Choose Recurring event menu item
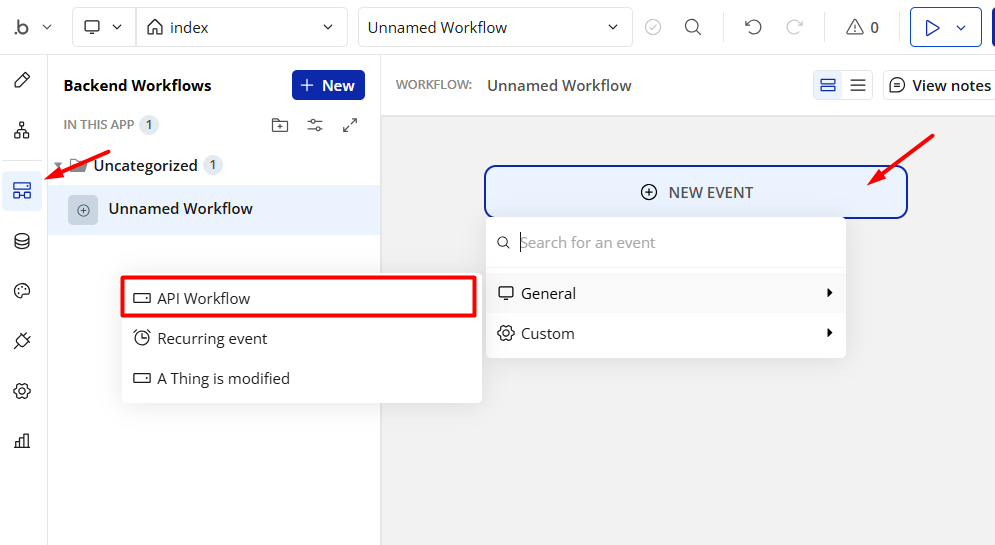Image resolution: width=995 pixels, height=545 pixels. pyautogui.click(x=212, y=338)
